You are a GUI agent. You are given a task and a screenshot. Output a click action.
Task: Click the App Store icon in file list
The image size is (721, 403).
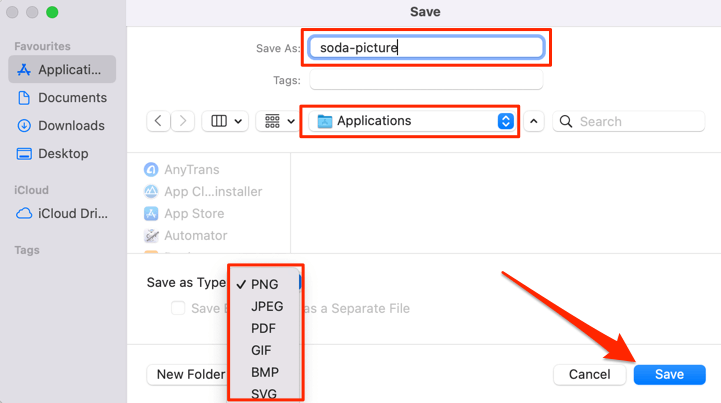point(152,214)
